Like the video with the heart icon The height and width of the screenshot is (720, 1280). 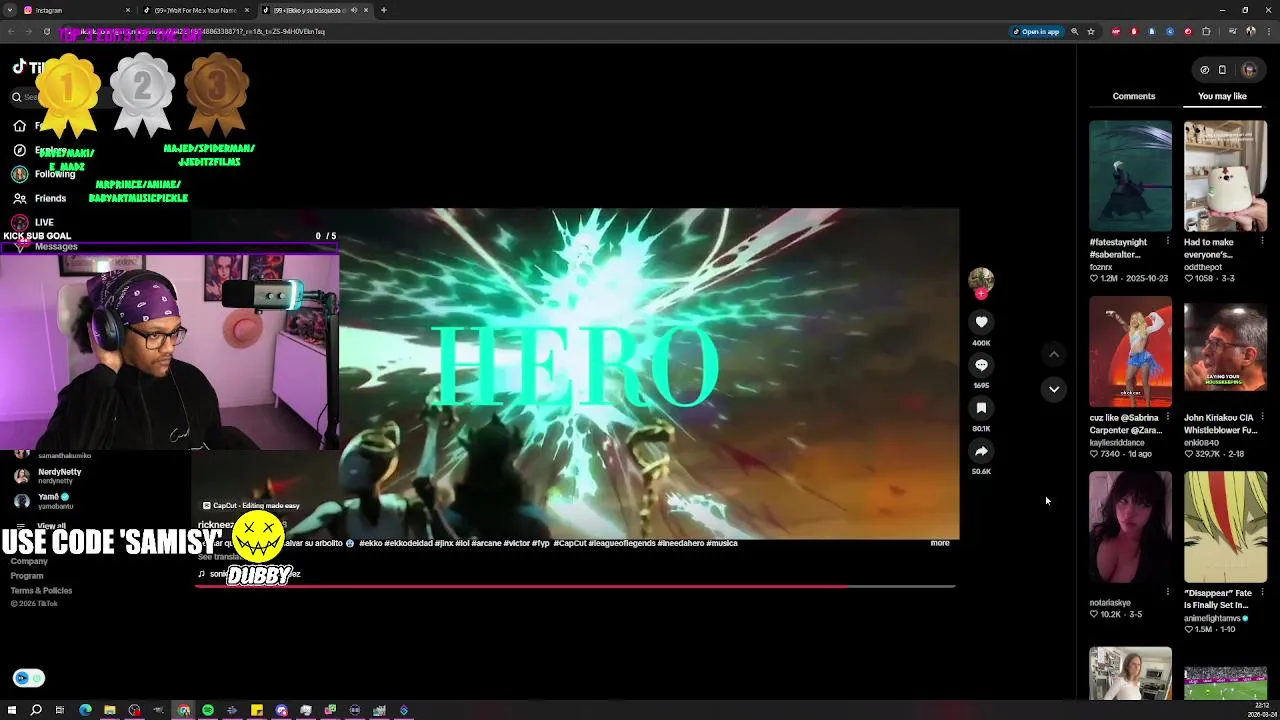tap(981, 322)
